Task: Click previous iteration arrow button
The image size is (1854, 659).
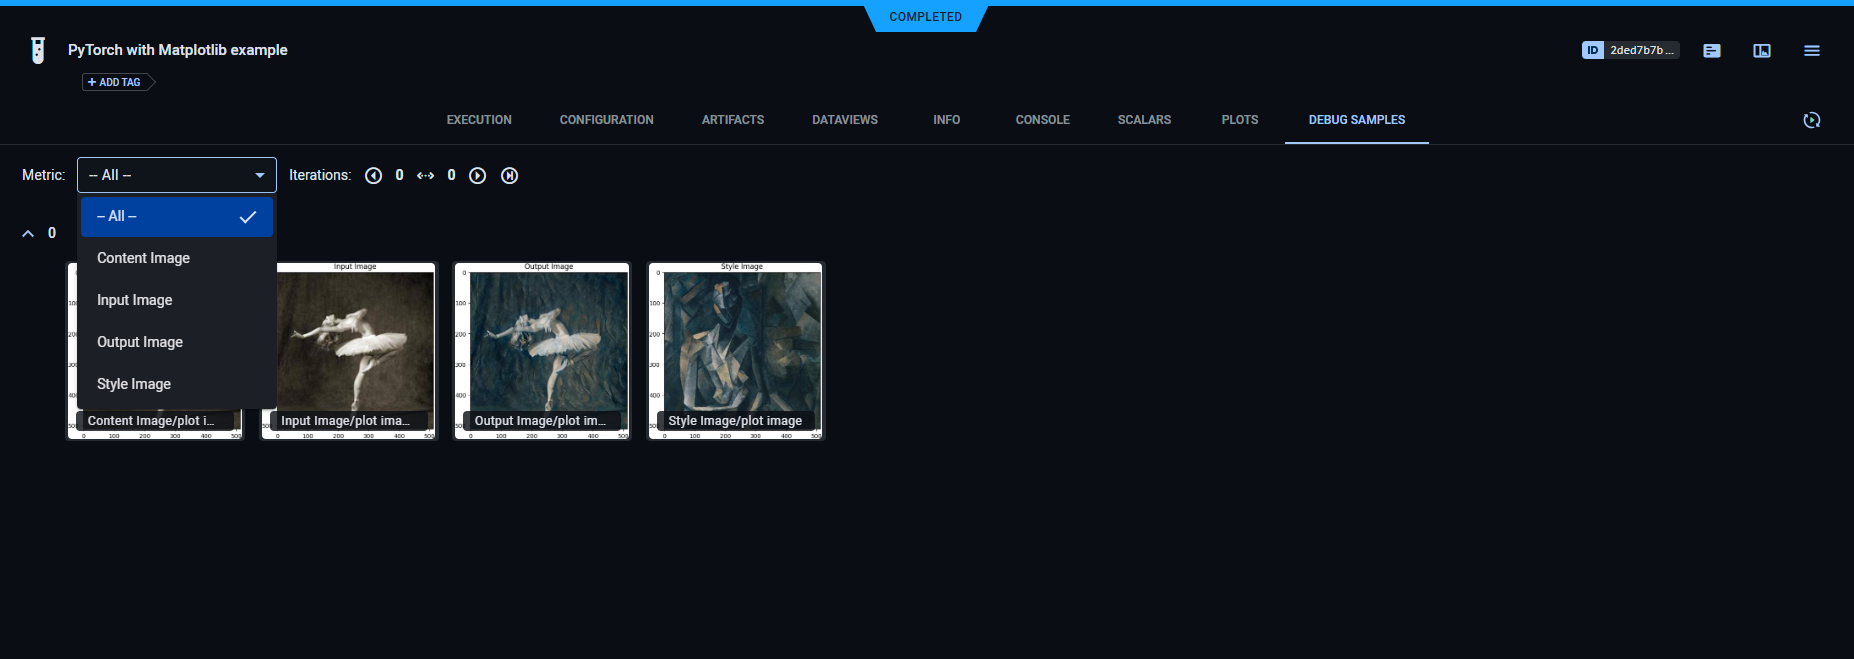Action: tap(373, 176)
